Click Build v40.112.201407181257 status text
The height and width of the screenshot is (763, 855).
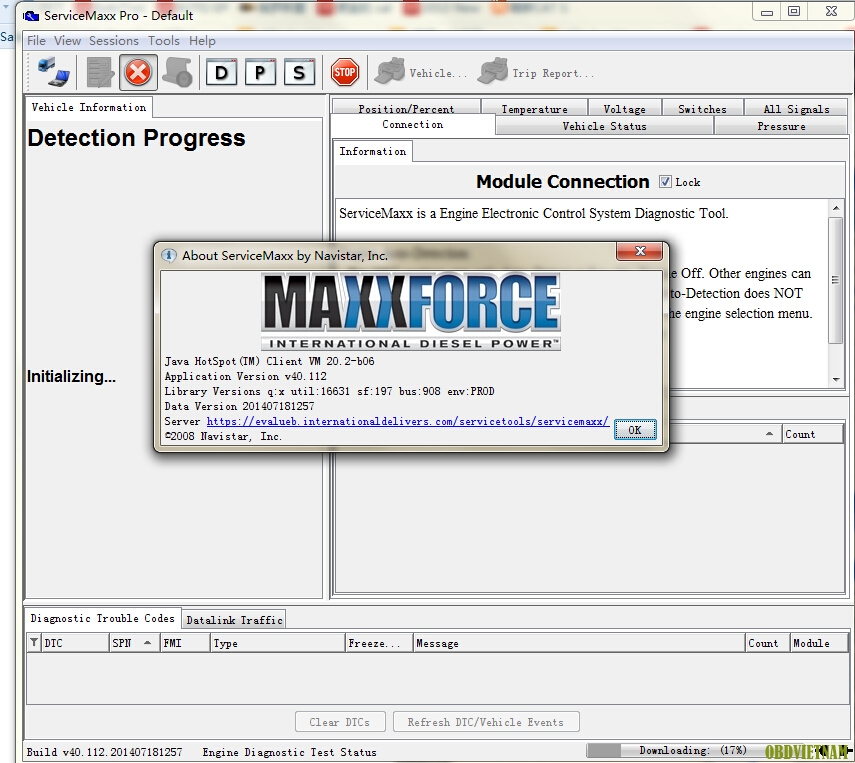[104, 752]
